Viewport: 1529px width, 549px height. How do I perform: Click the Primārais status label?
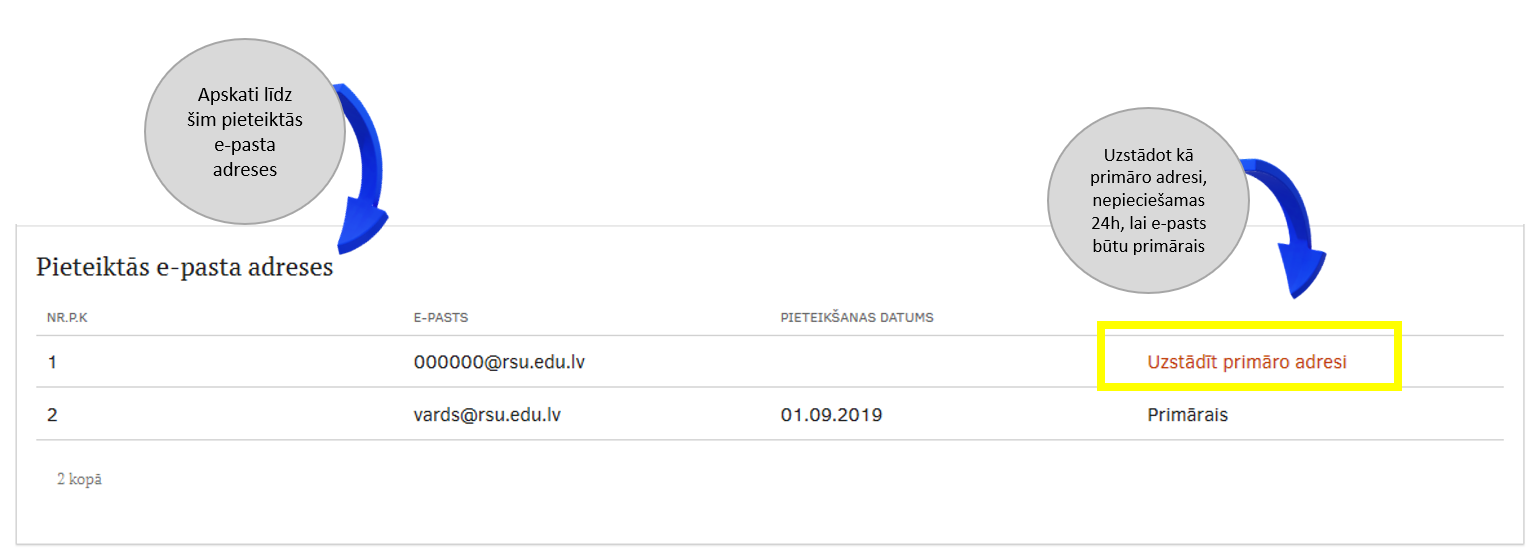click(x=1187, y=414)
